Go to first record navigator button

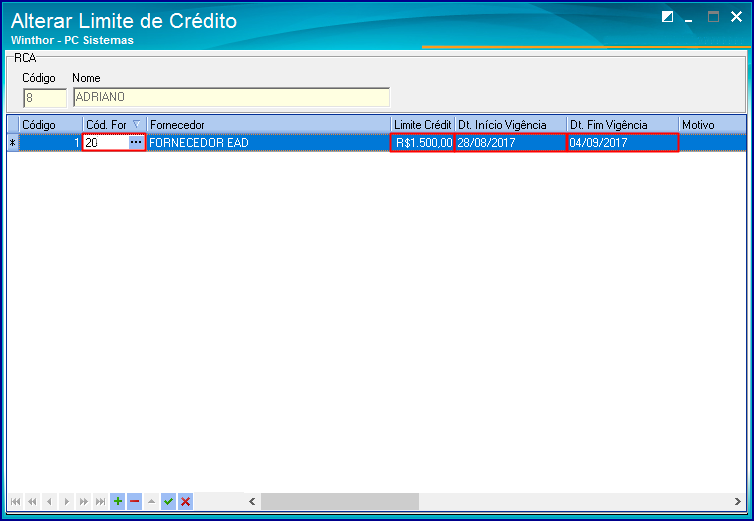[15, 502]
